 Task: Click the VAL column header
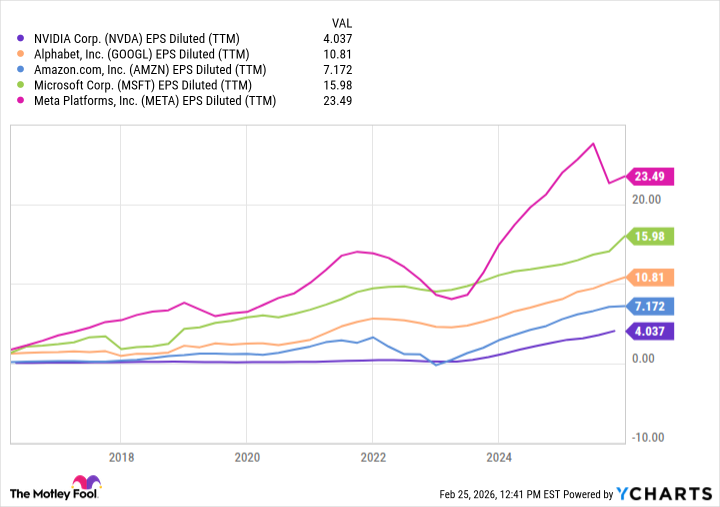[341, 22]
